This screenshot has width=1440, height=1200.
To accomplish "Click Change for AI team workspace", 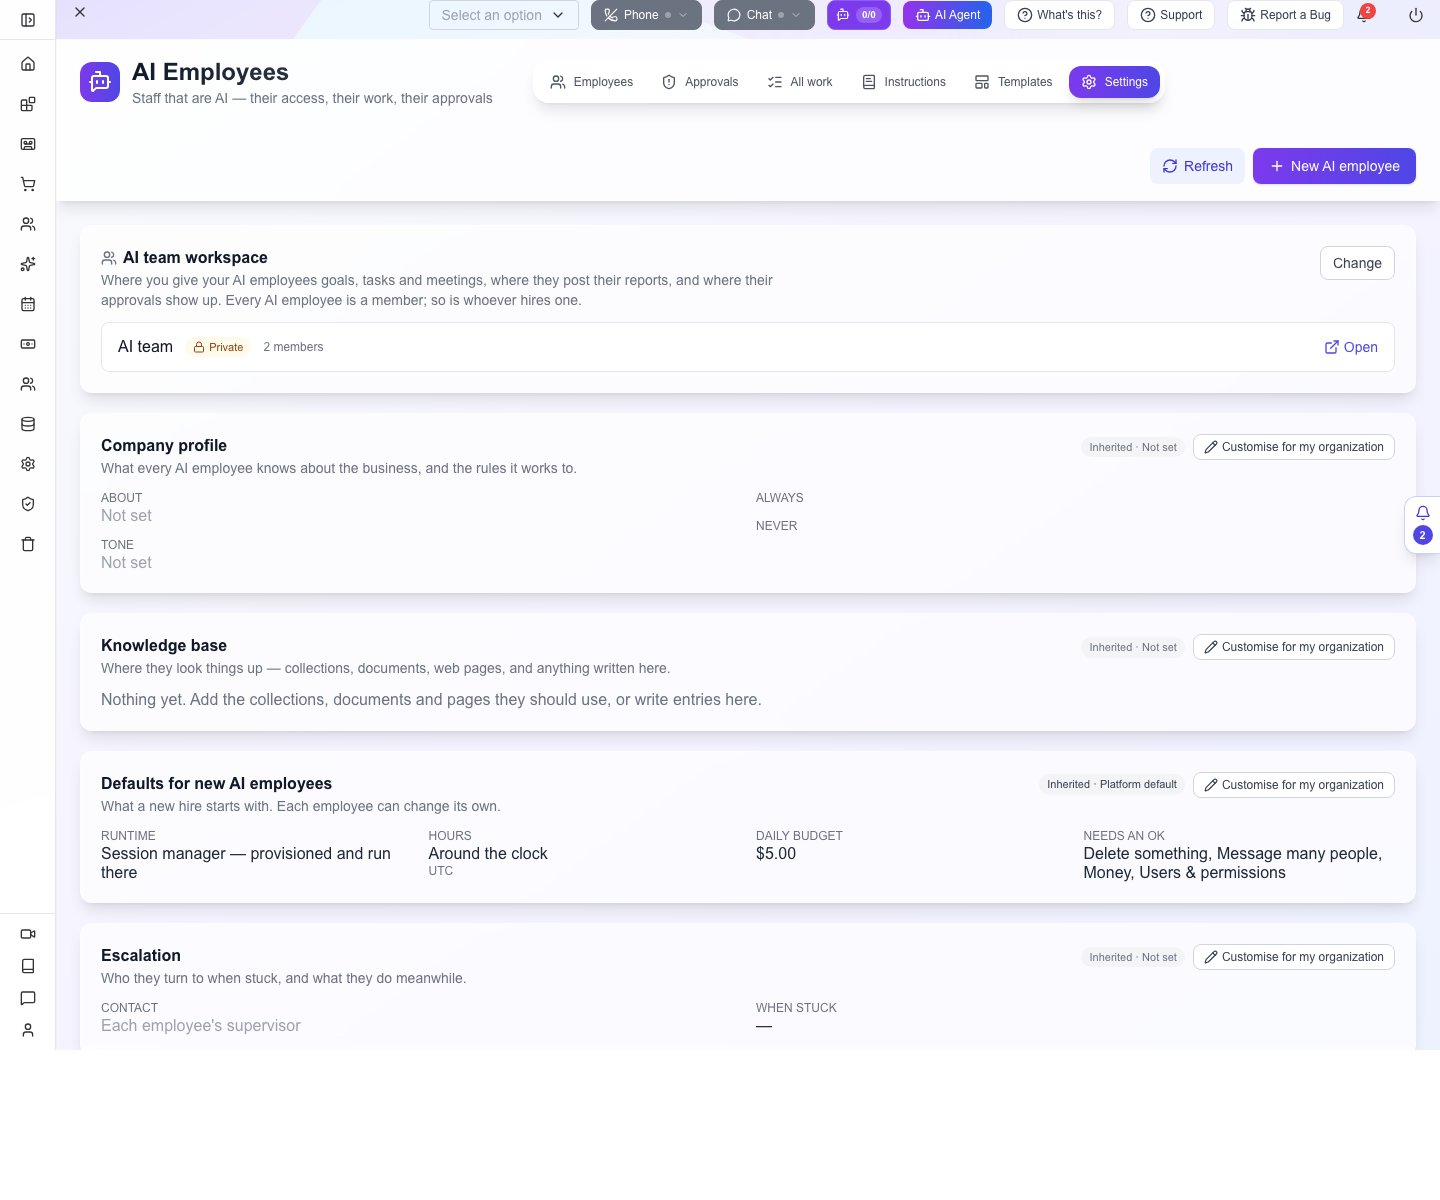I will (x=1357, y=263).
